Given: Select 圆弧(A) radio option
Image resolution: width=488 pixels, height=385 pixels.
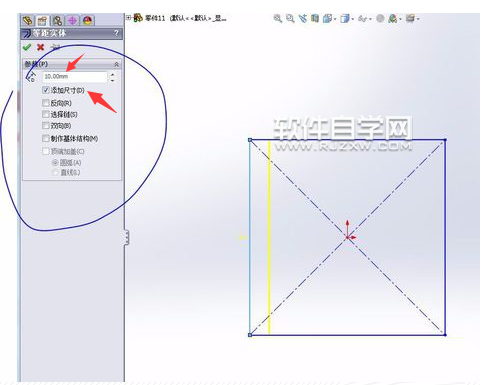Looking at the screenshot, I should 55,163.
